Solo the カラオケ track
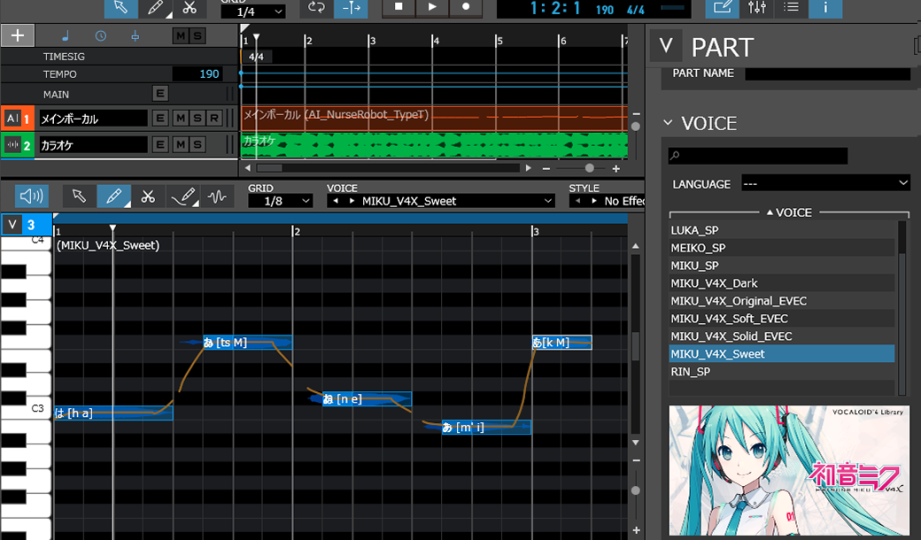 tap(198, 145)
